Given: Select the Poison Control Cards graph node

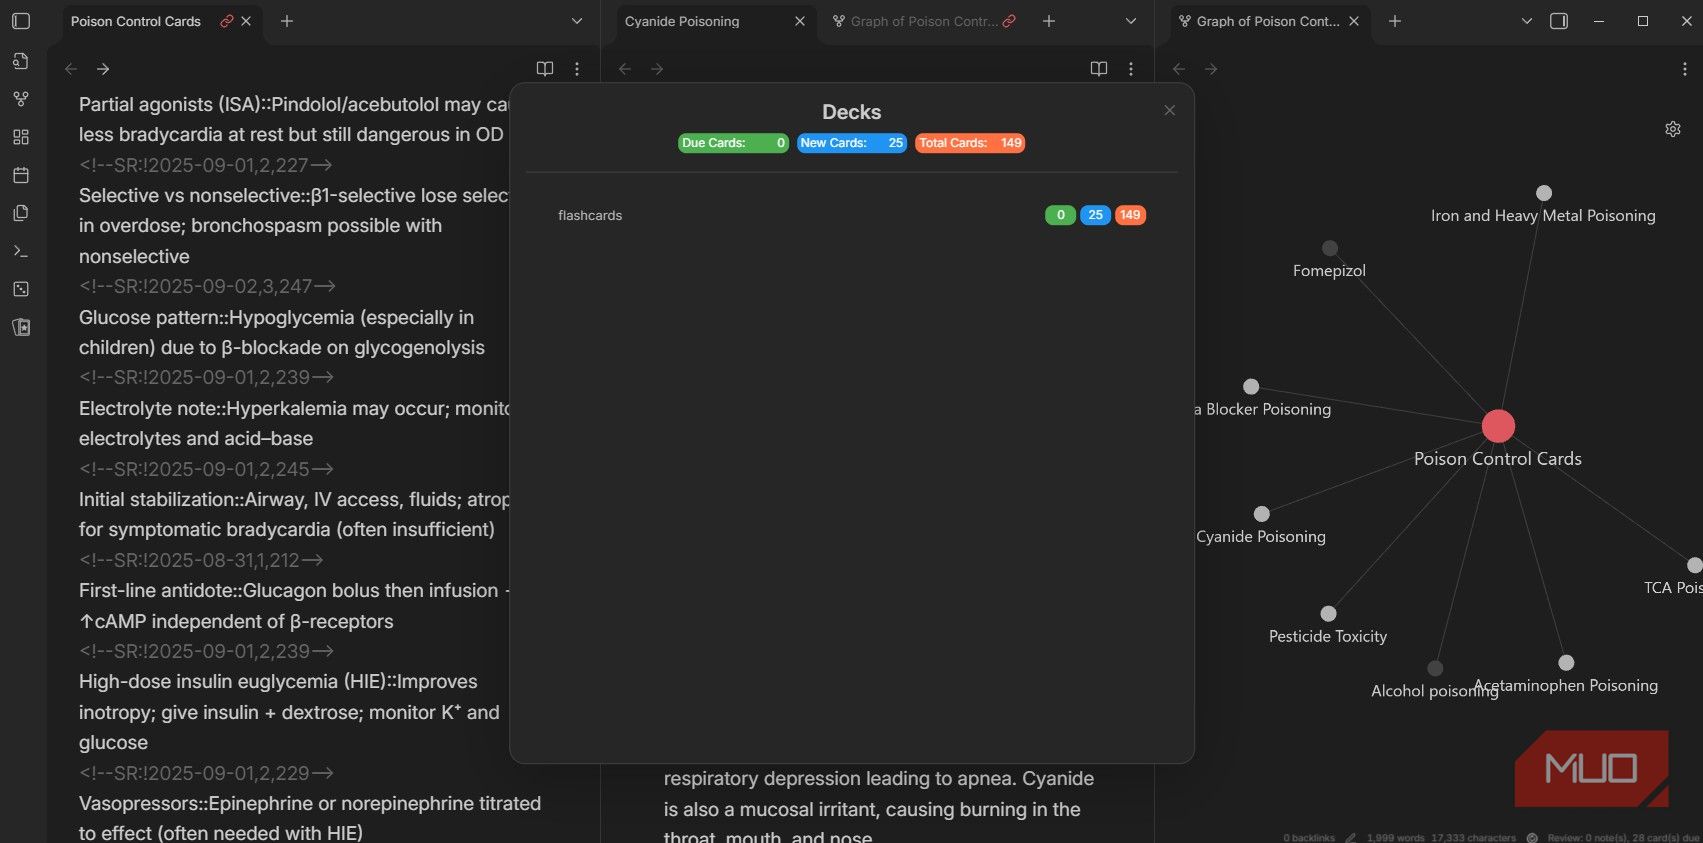Looking at the screenshot, I should point(1498,426).
